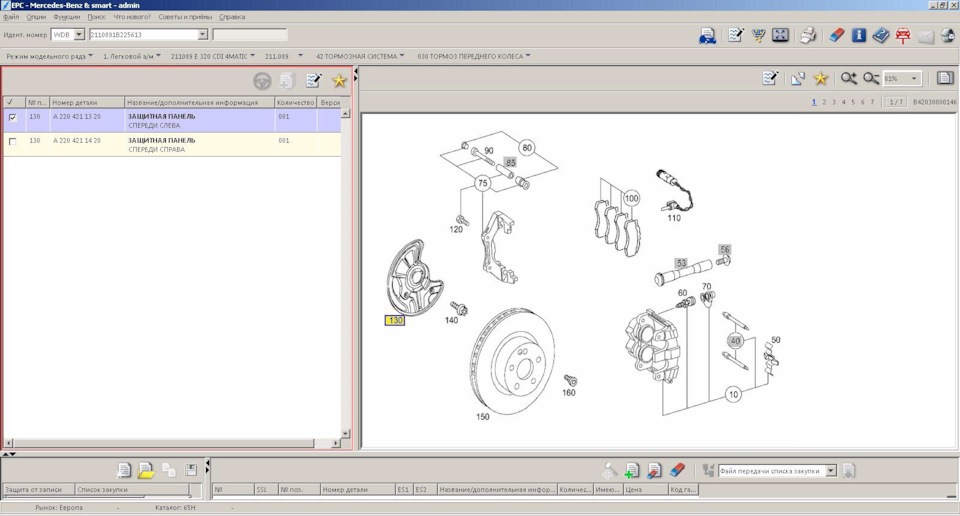
Task: Click the star favorite in parts list panel
Action: coord(339,80)
